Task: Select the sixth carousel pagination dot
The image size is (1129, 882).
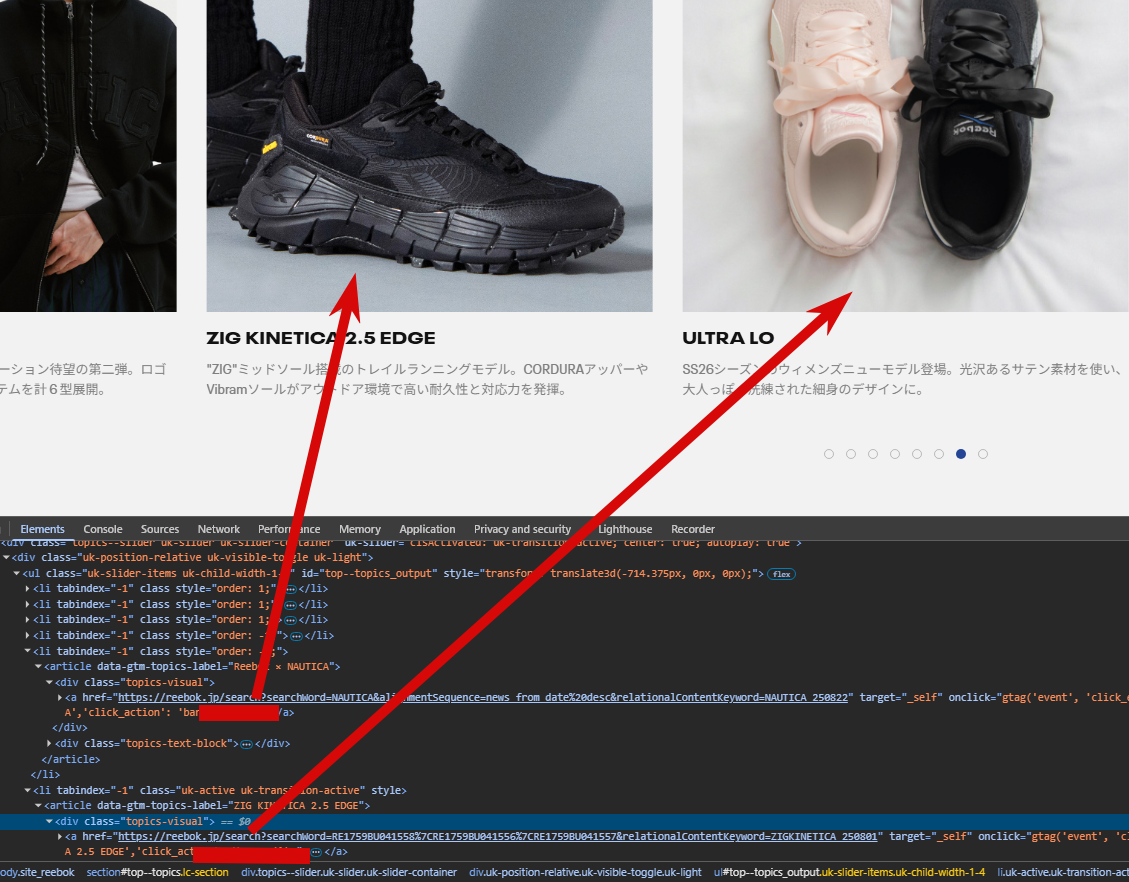Action: click(939, 454)
